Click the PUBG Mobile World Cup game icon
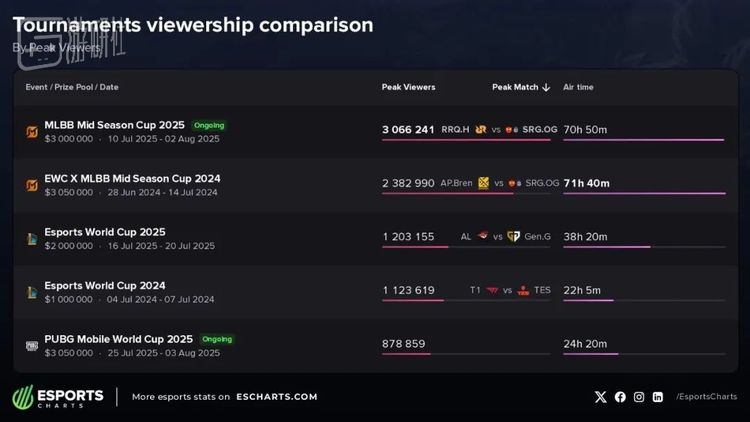Screen dimensions: 750x422 click(32, 346)
